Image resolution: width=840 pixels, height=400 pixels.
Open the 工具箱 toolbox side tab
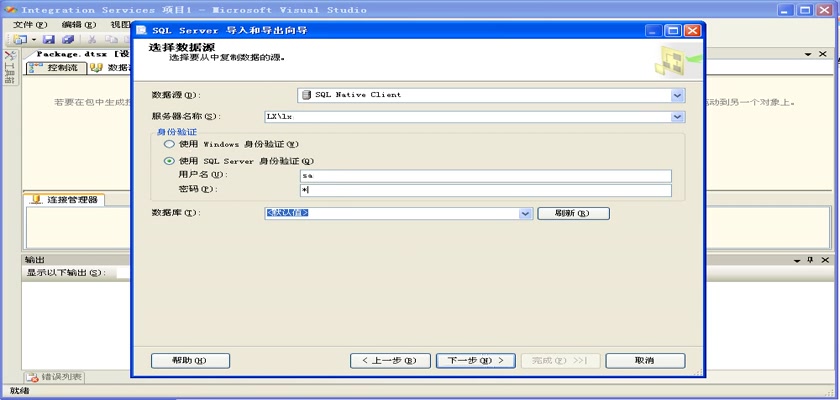pyautogui.click(x=10, y=67)
